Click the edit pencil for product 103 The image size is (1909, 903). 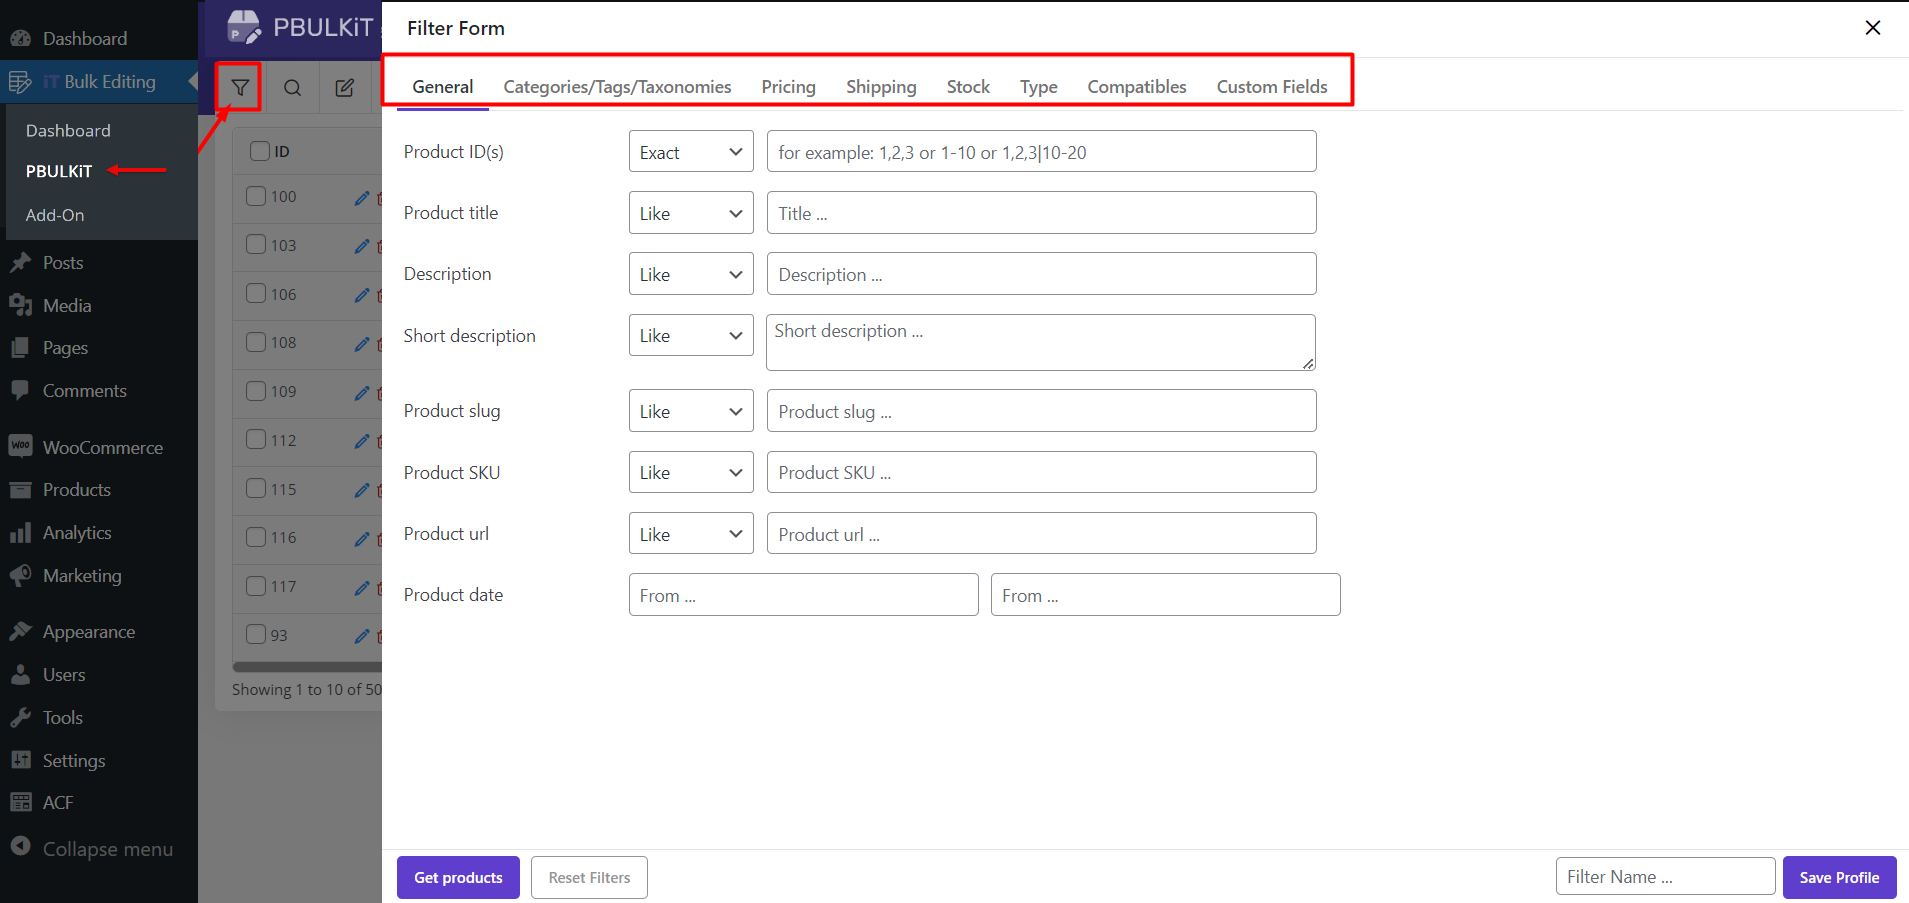[x=362, y=246]
